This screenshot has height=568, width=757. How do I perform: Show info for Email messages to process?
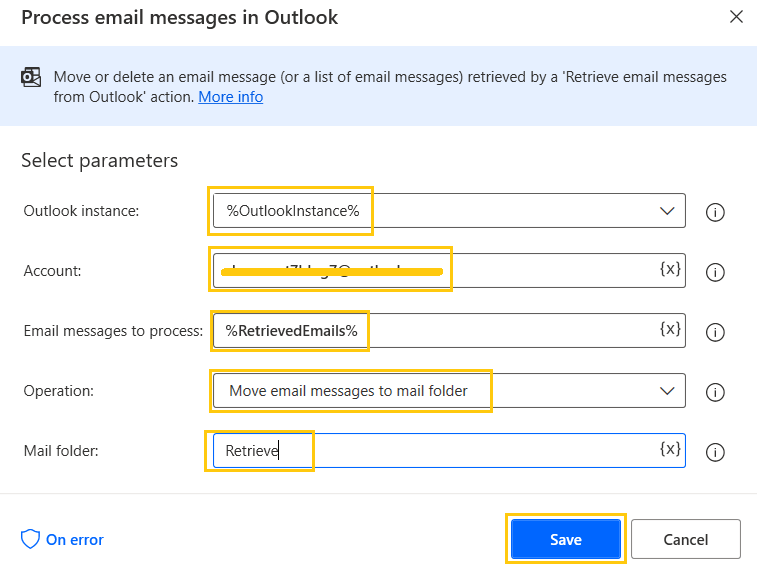[x=715, y=332]
